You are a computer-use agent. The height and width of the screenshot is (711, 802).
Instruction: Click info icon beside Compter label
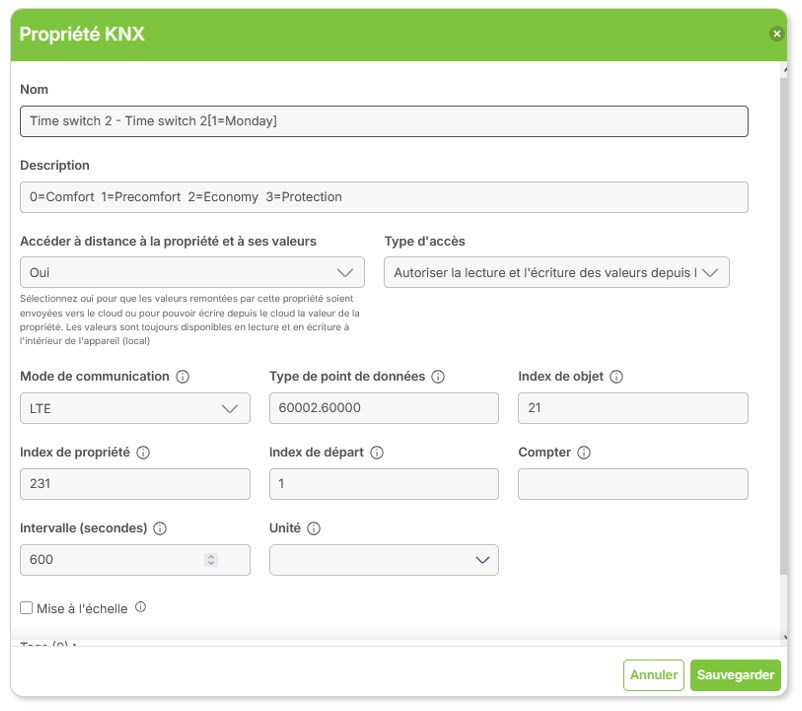[584, 453]
